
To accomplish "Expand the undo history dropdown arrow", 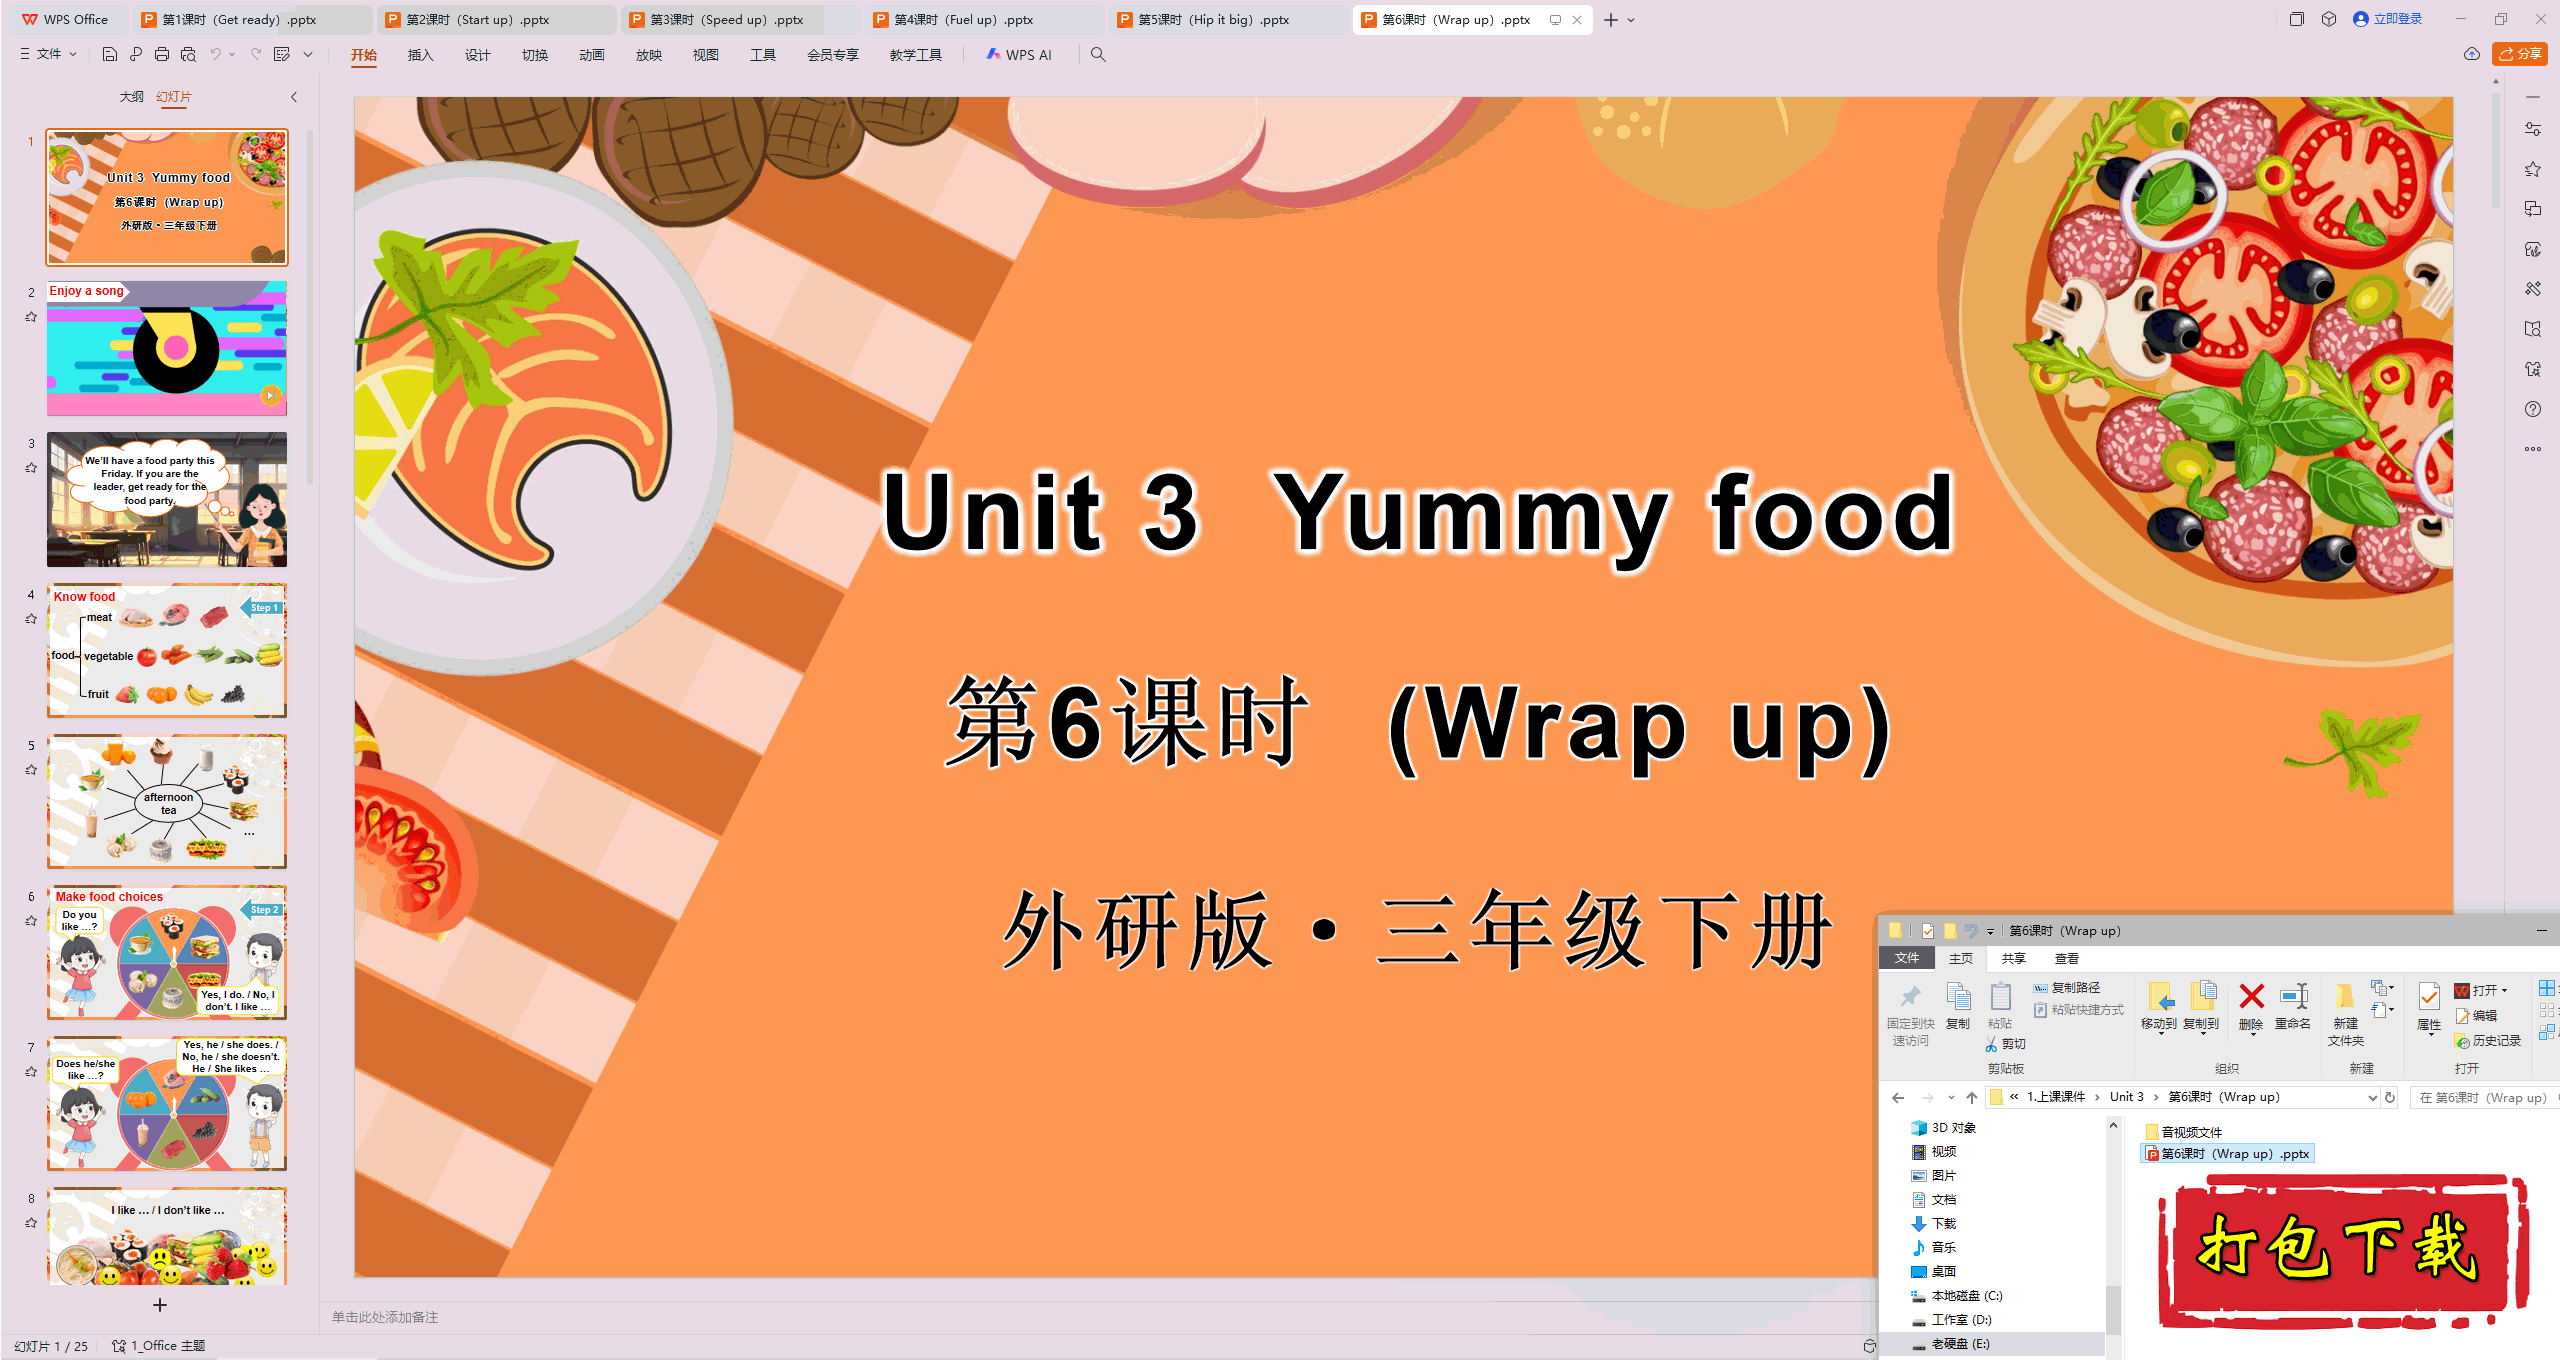I will click(x=232, y=54).
